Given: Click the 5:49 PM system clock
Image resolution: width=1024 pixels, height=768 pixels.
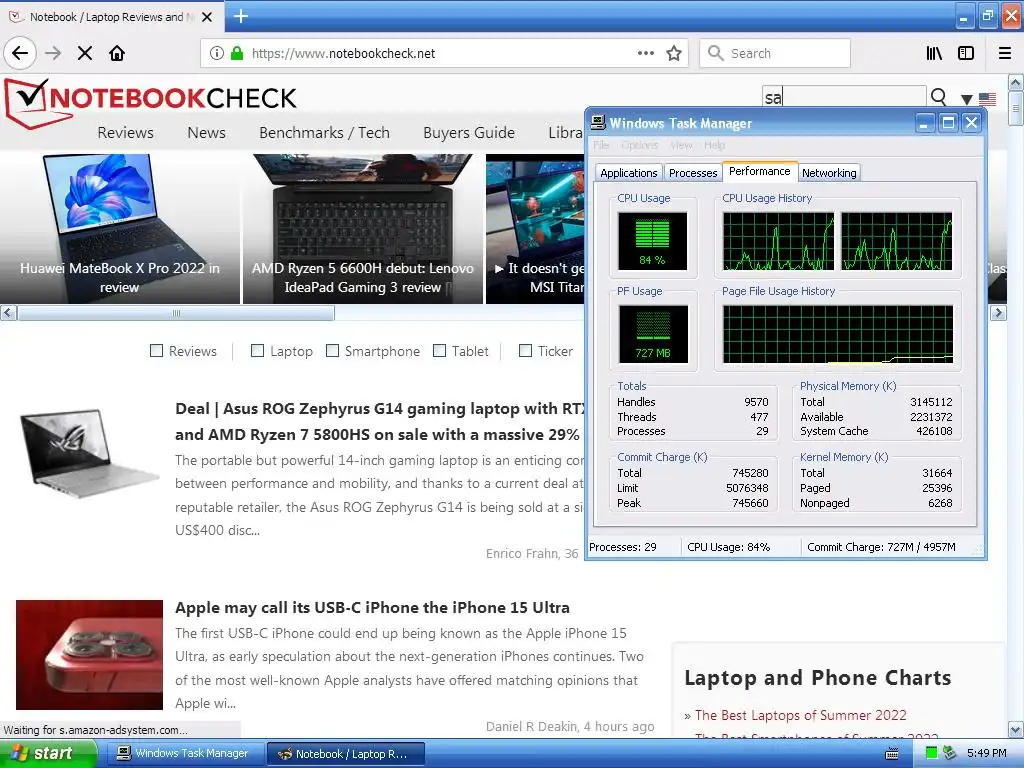Looking at the screenshot, I should click(986, 753).
